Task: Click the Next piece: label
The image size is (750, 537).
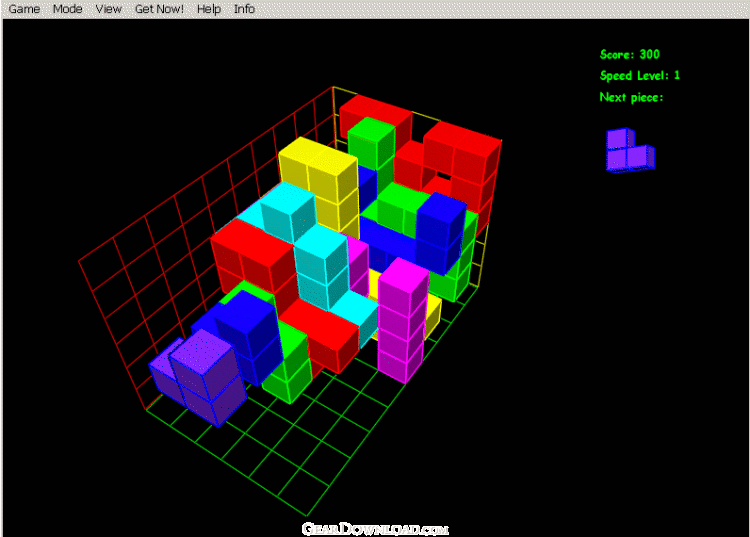Action: (631, 98)
